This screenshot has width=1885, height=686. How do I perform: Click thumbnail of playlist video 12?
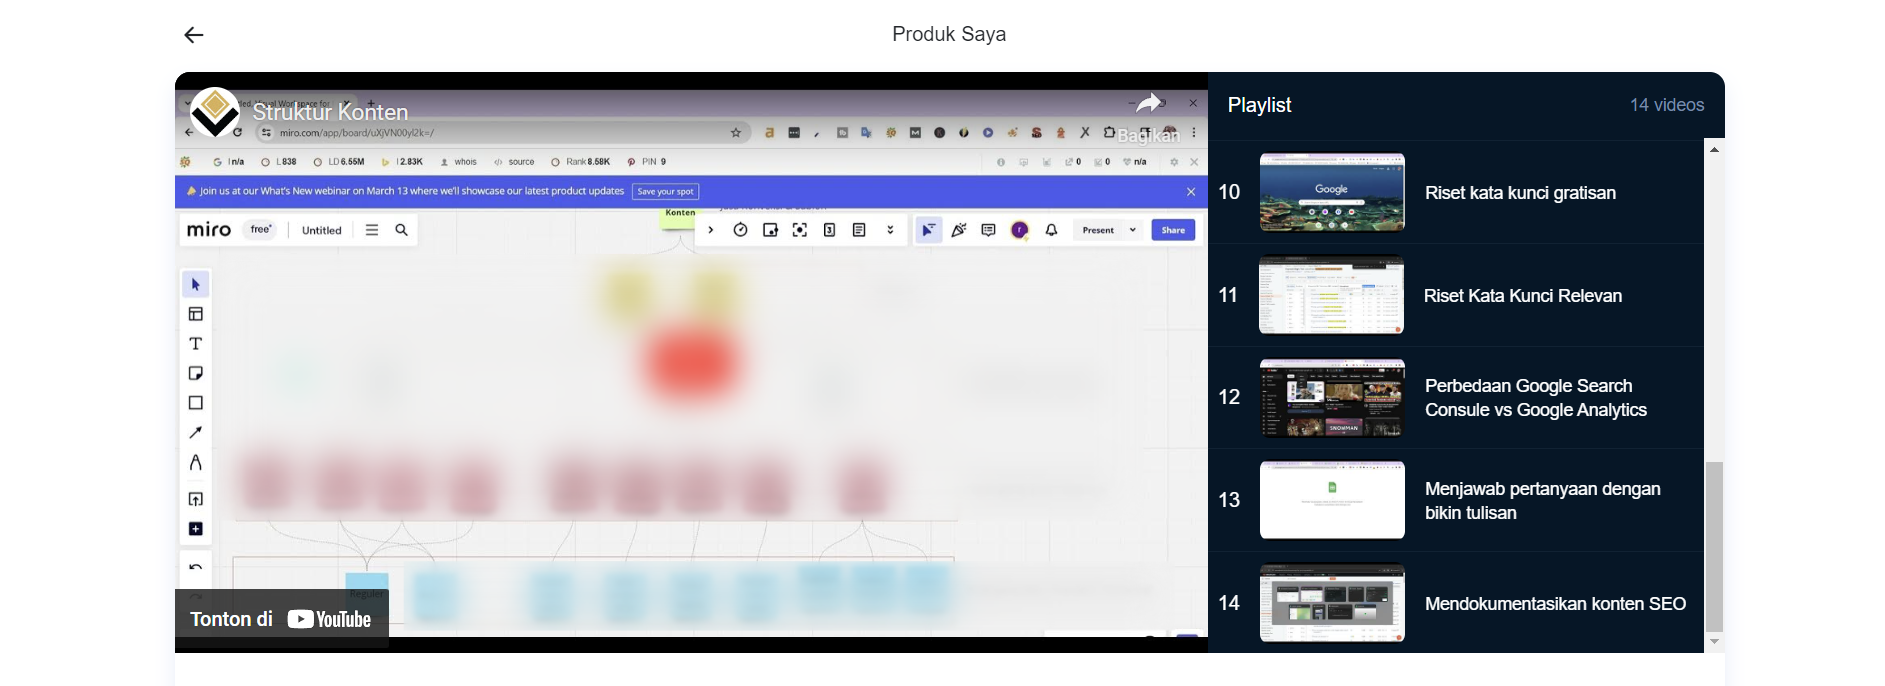[x=1332, y=398]
